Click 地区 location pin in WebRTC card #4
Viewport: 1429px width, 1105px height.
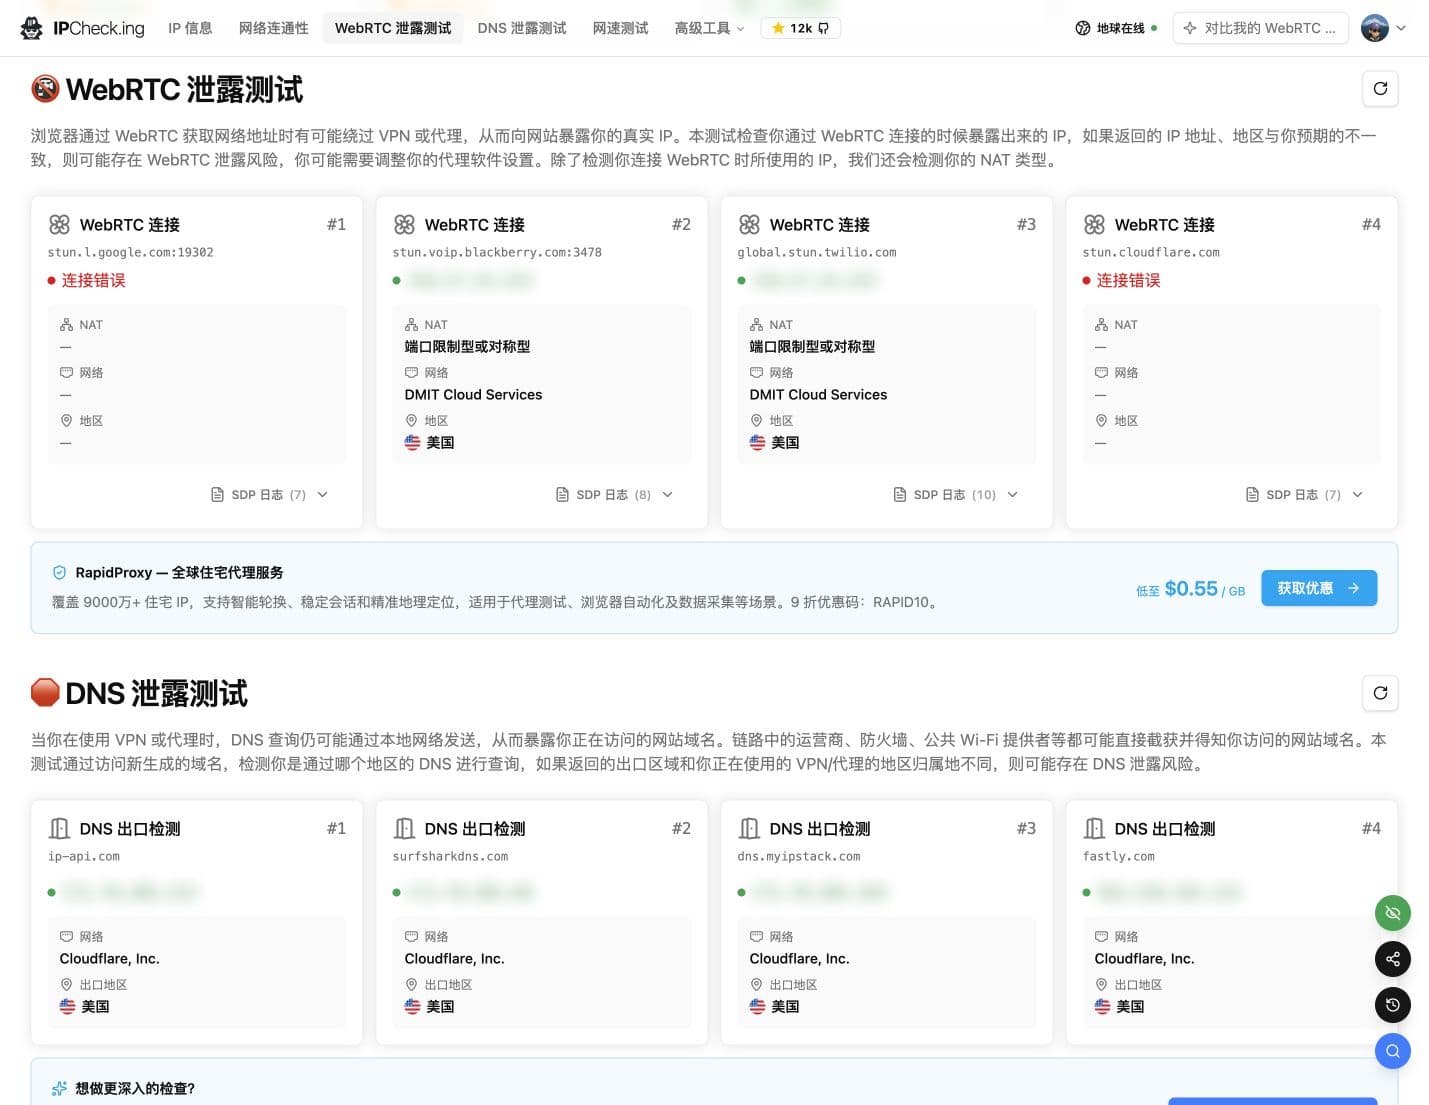coord(1101,421)
